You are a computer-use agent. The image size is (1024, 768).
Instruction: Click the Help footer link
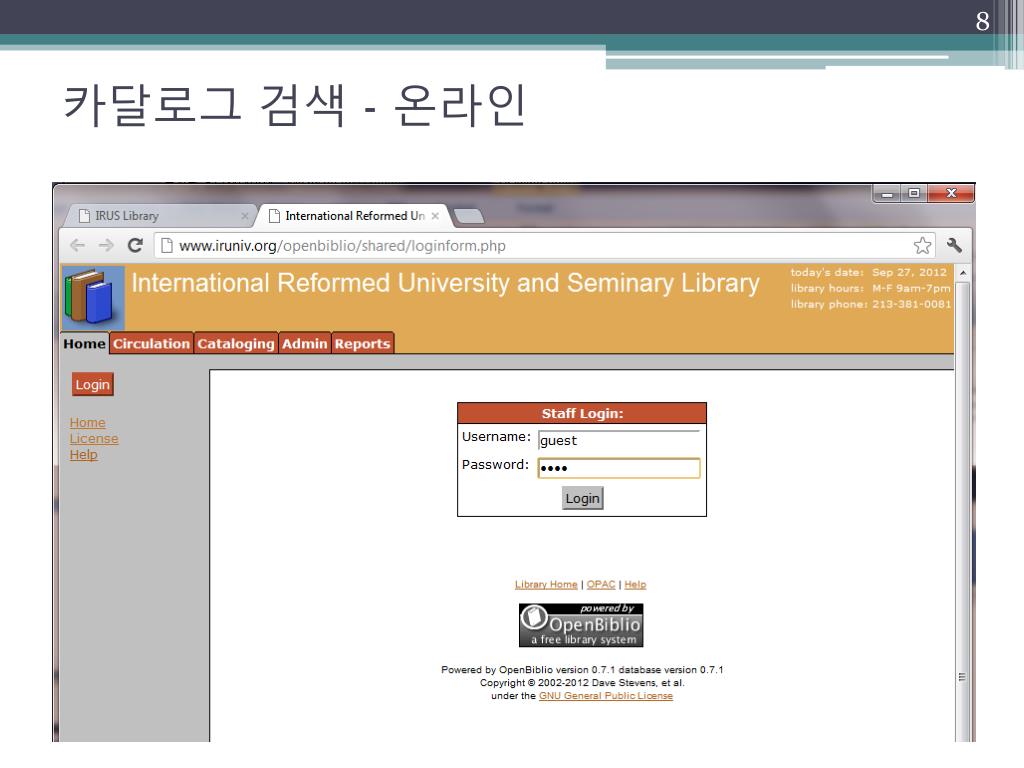point(635,584)
